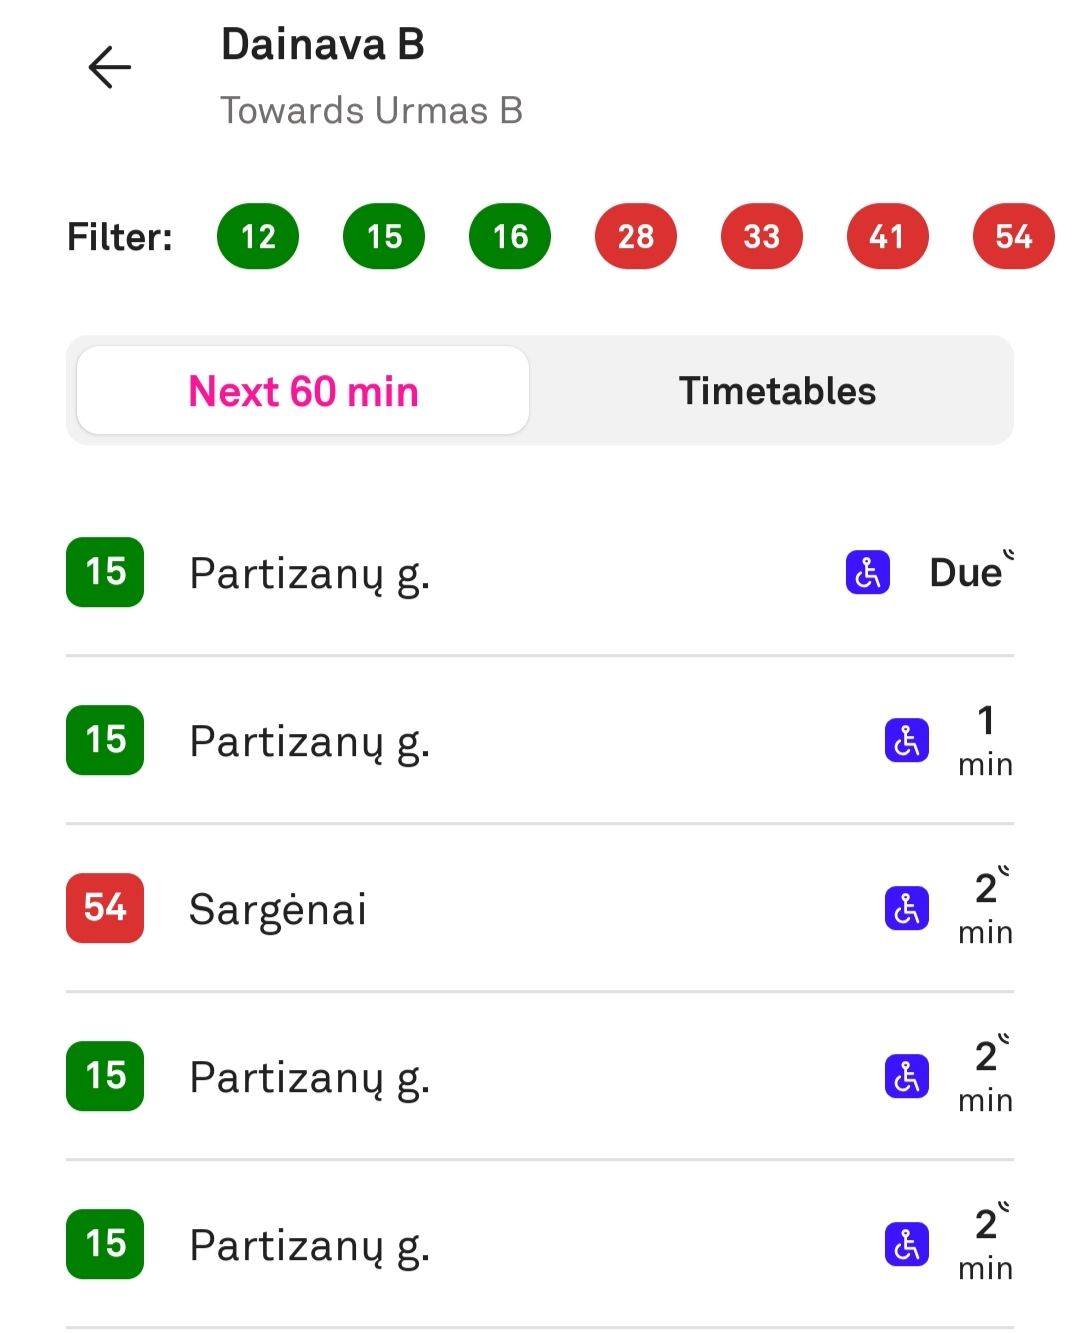Viewport: 1080px width, 1333px height.
Task: Open Sargėnai departure details
Action: (x=278, y=910)
